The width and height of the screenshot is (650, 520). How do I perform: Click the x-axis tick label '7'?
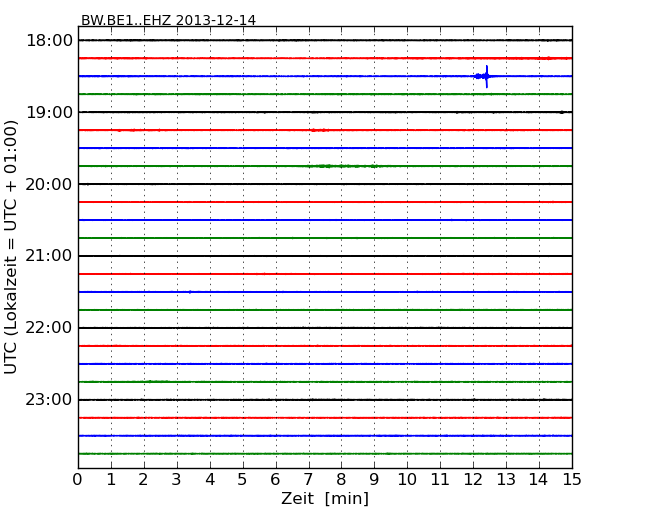[x=308, y=479]
